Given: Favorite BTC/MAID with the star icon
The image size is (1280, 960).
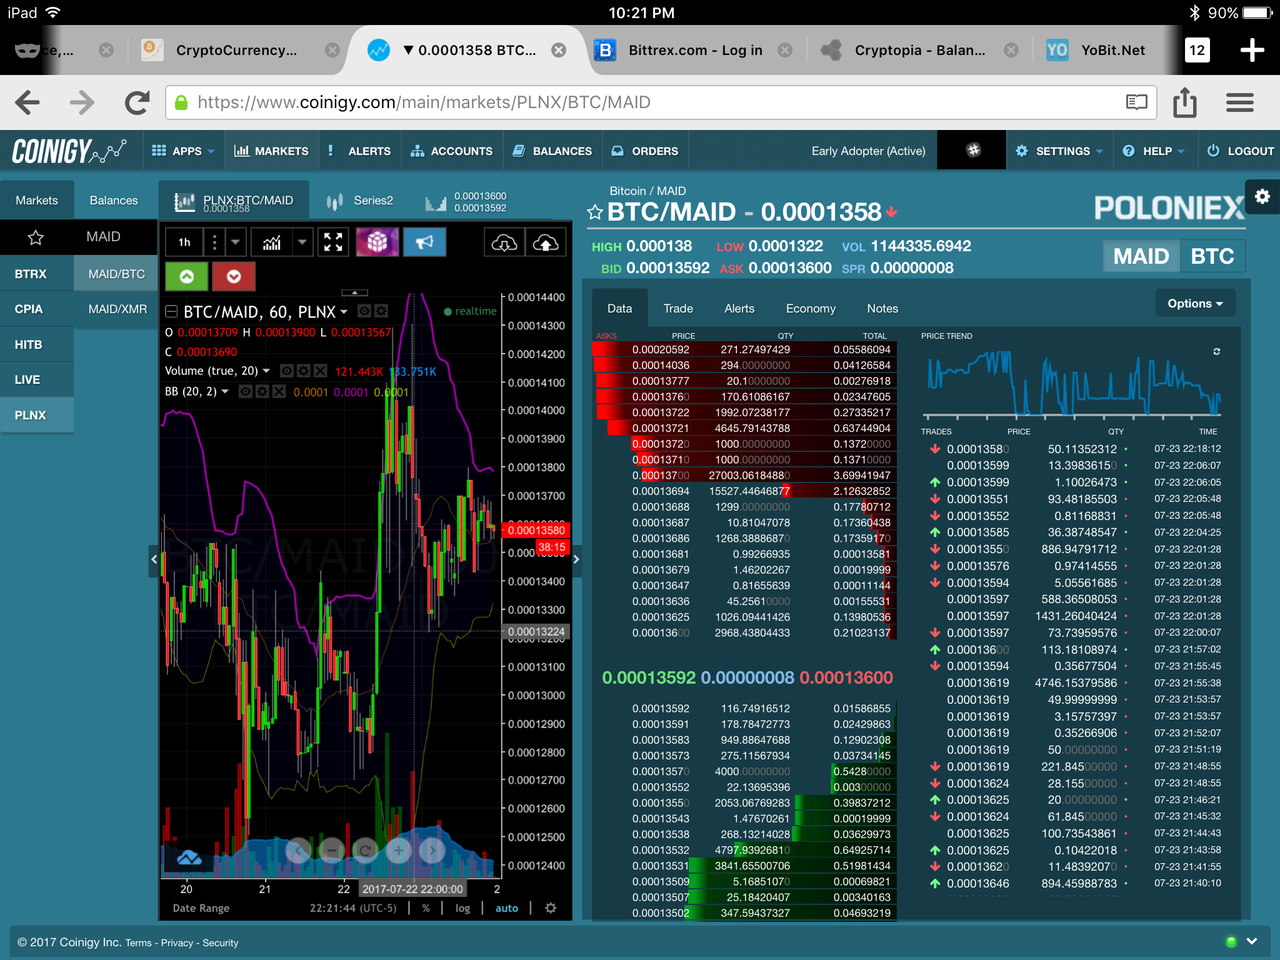Looking at the screenshot, I should [x=595, y=212].
